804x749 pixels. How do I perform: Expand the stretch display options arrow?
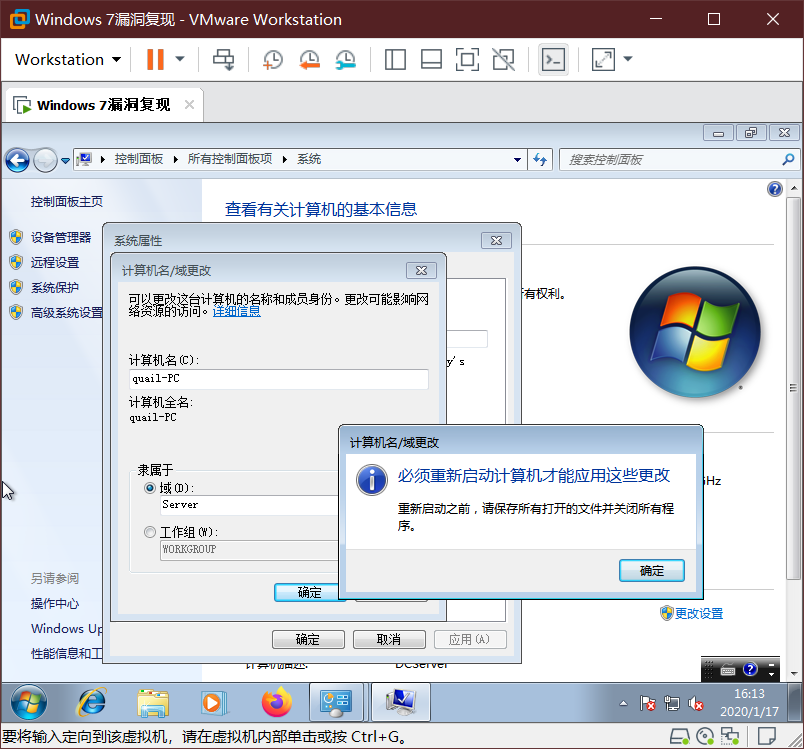pos(628,59)
